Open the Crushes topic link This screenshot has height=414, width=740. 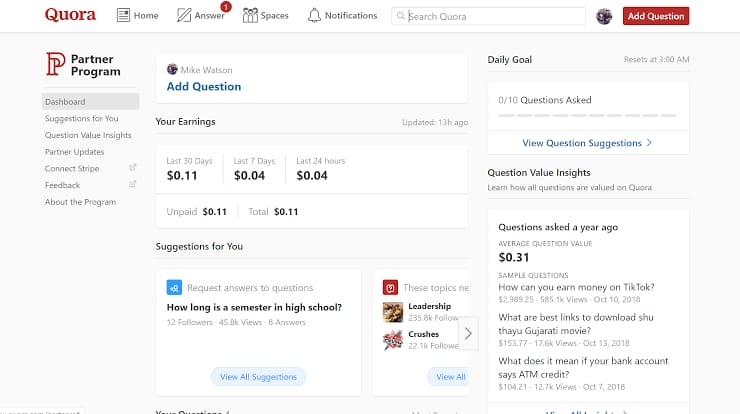click(423, 334)
